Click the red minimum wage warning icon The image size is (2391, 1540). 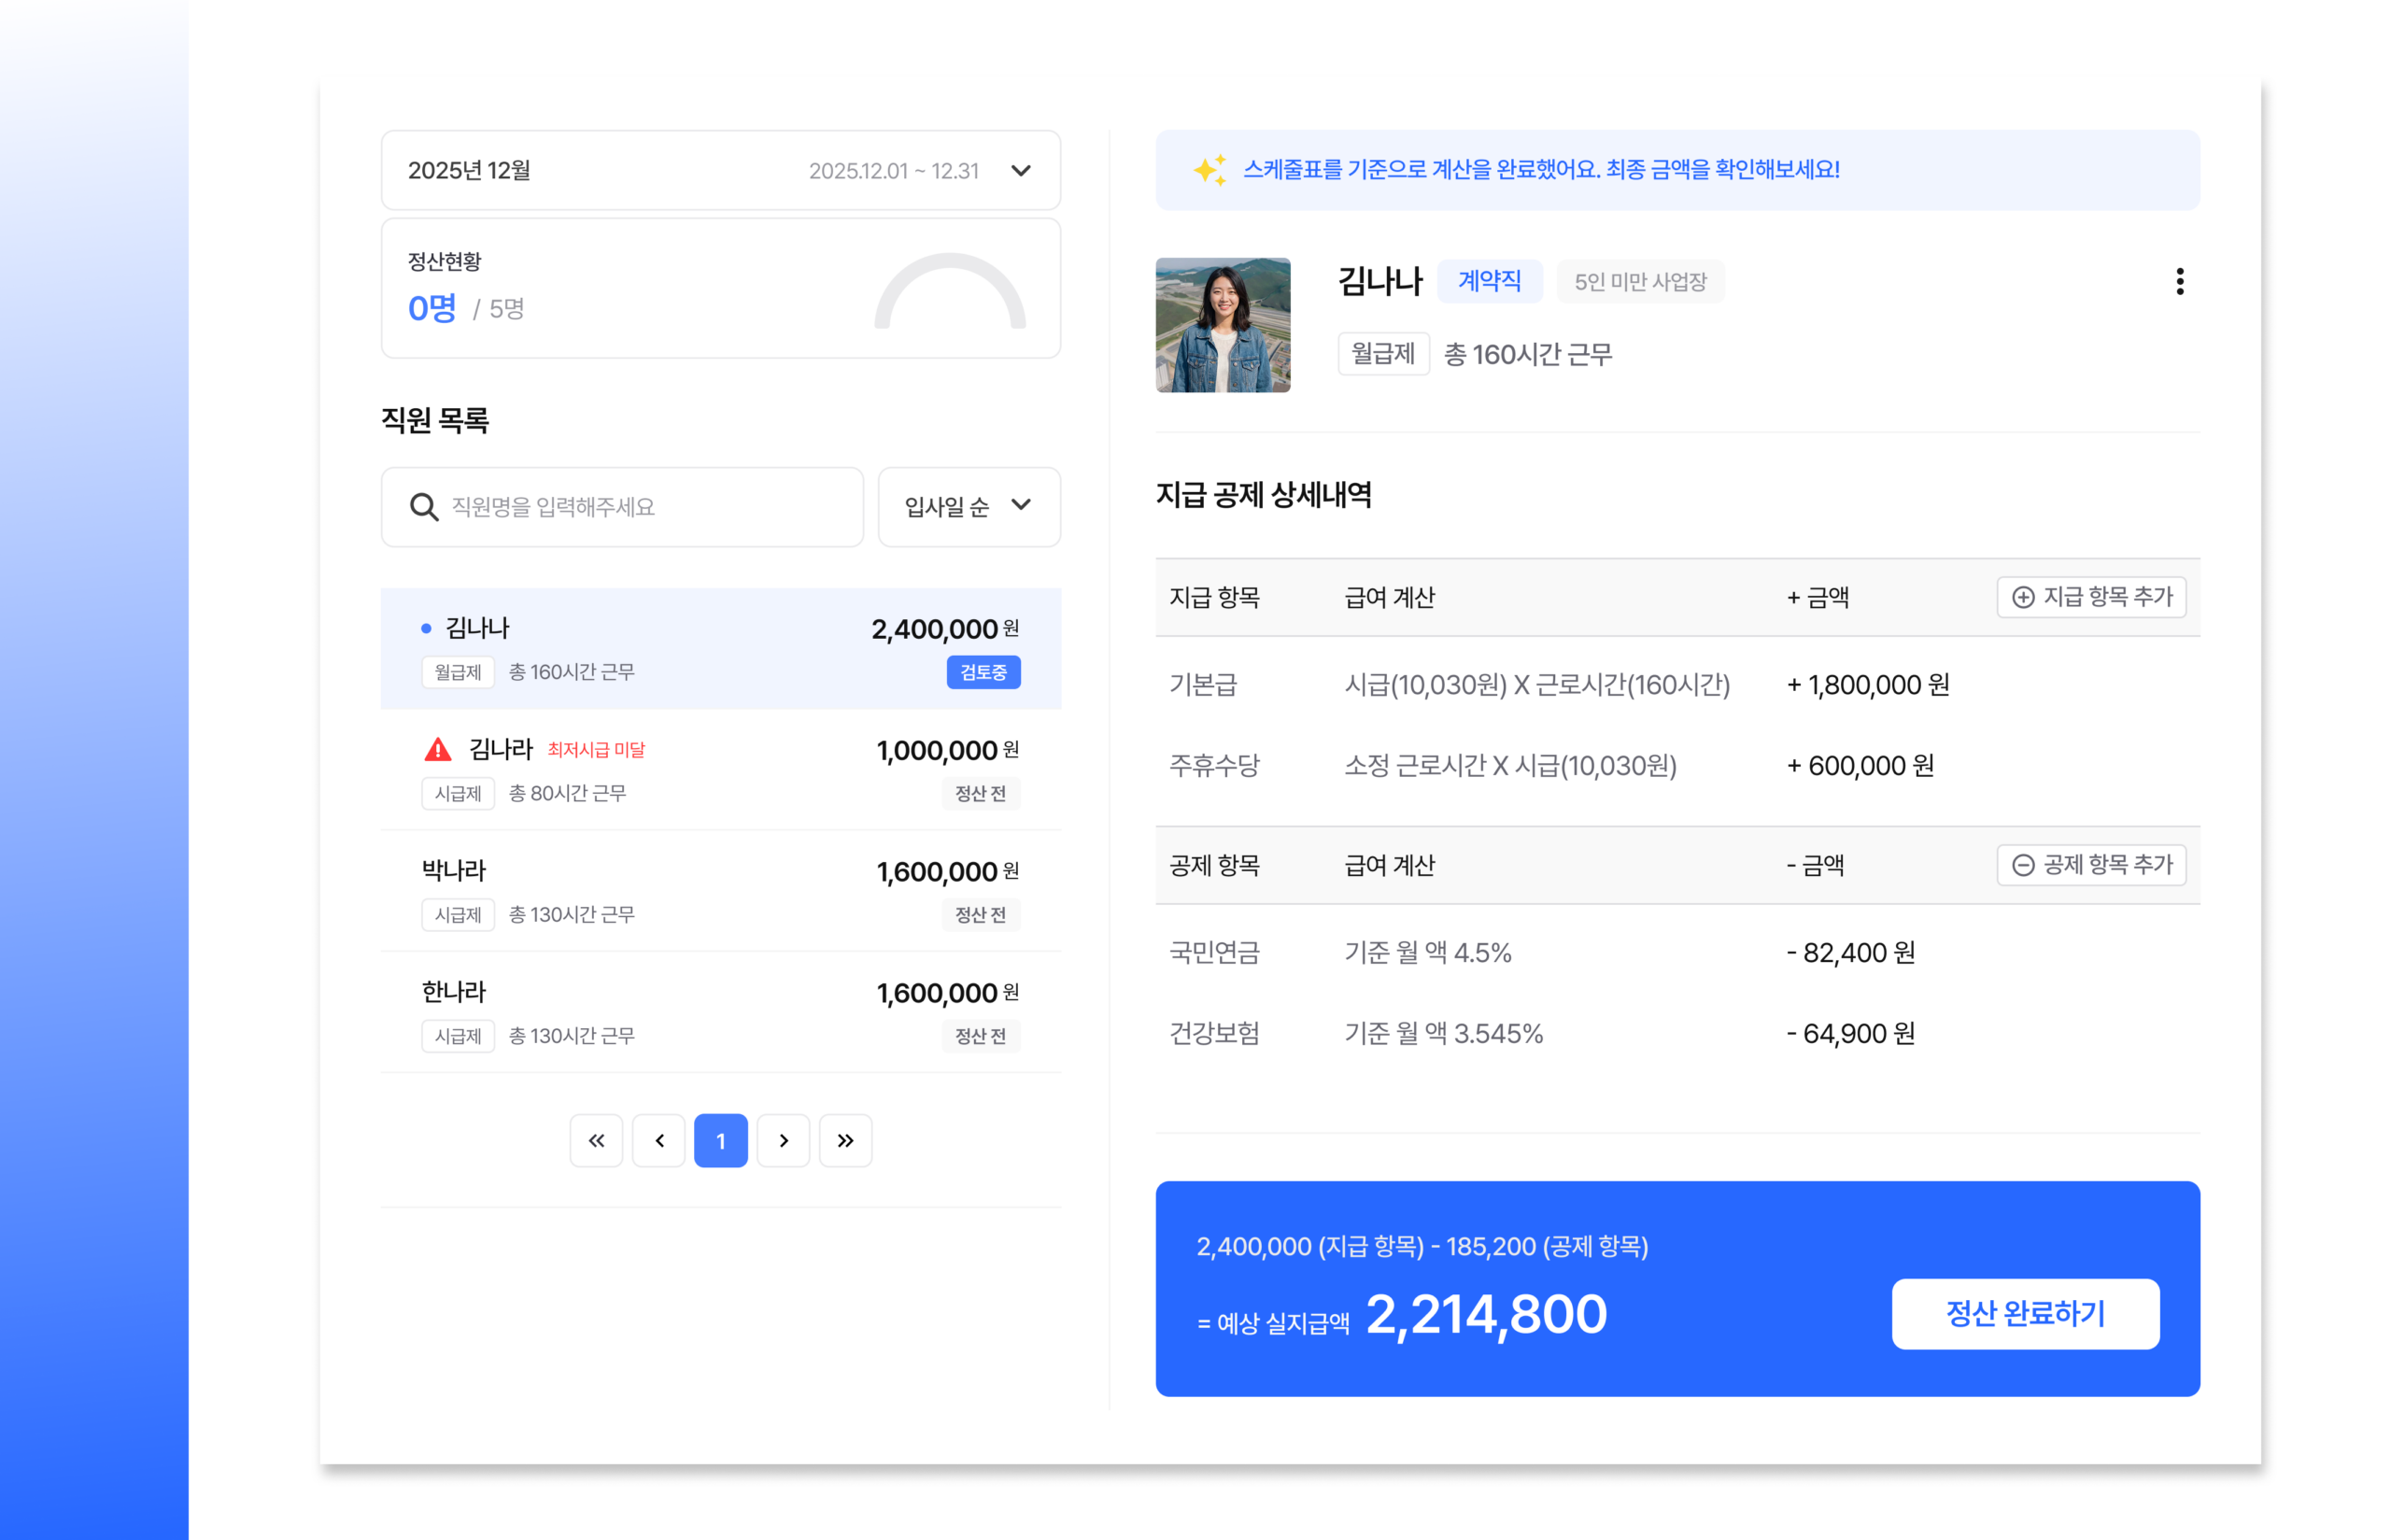pos(437,749)
